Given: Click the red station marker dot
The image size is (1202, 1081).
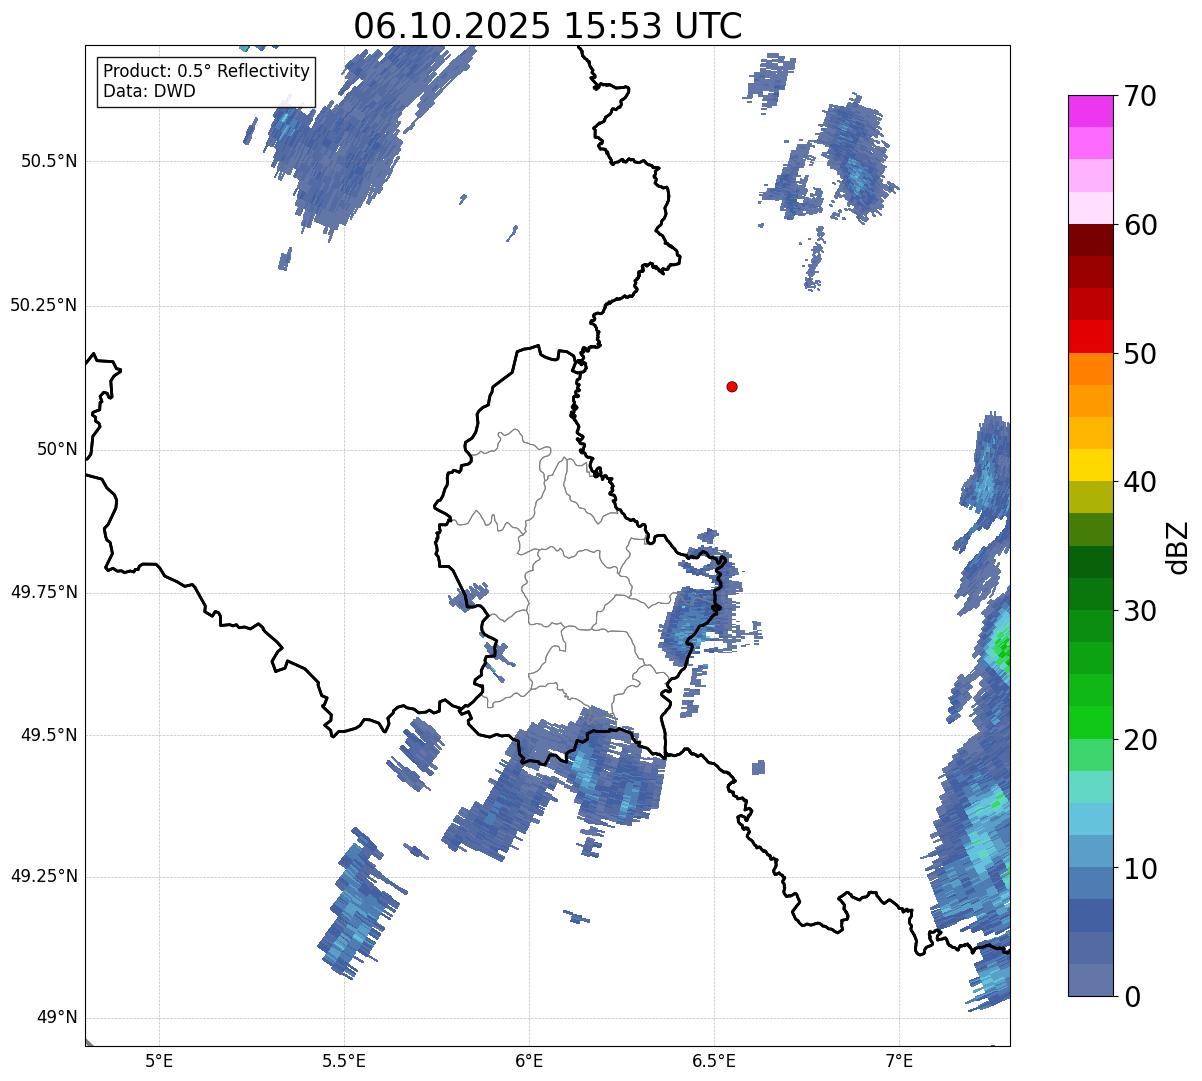Looking at the screenshot, I should coord(732,386).
